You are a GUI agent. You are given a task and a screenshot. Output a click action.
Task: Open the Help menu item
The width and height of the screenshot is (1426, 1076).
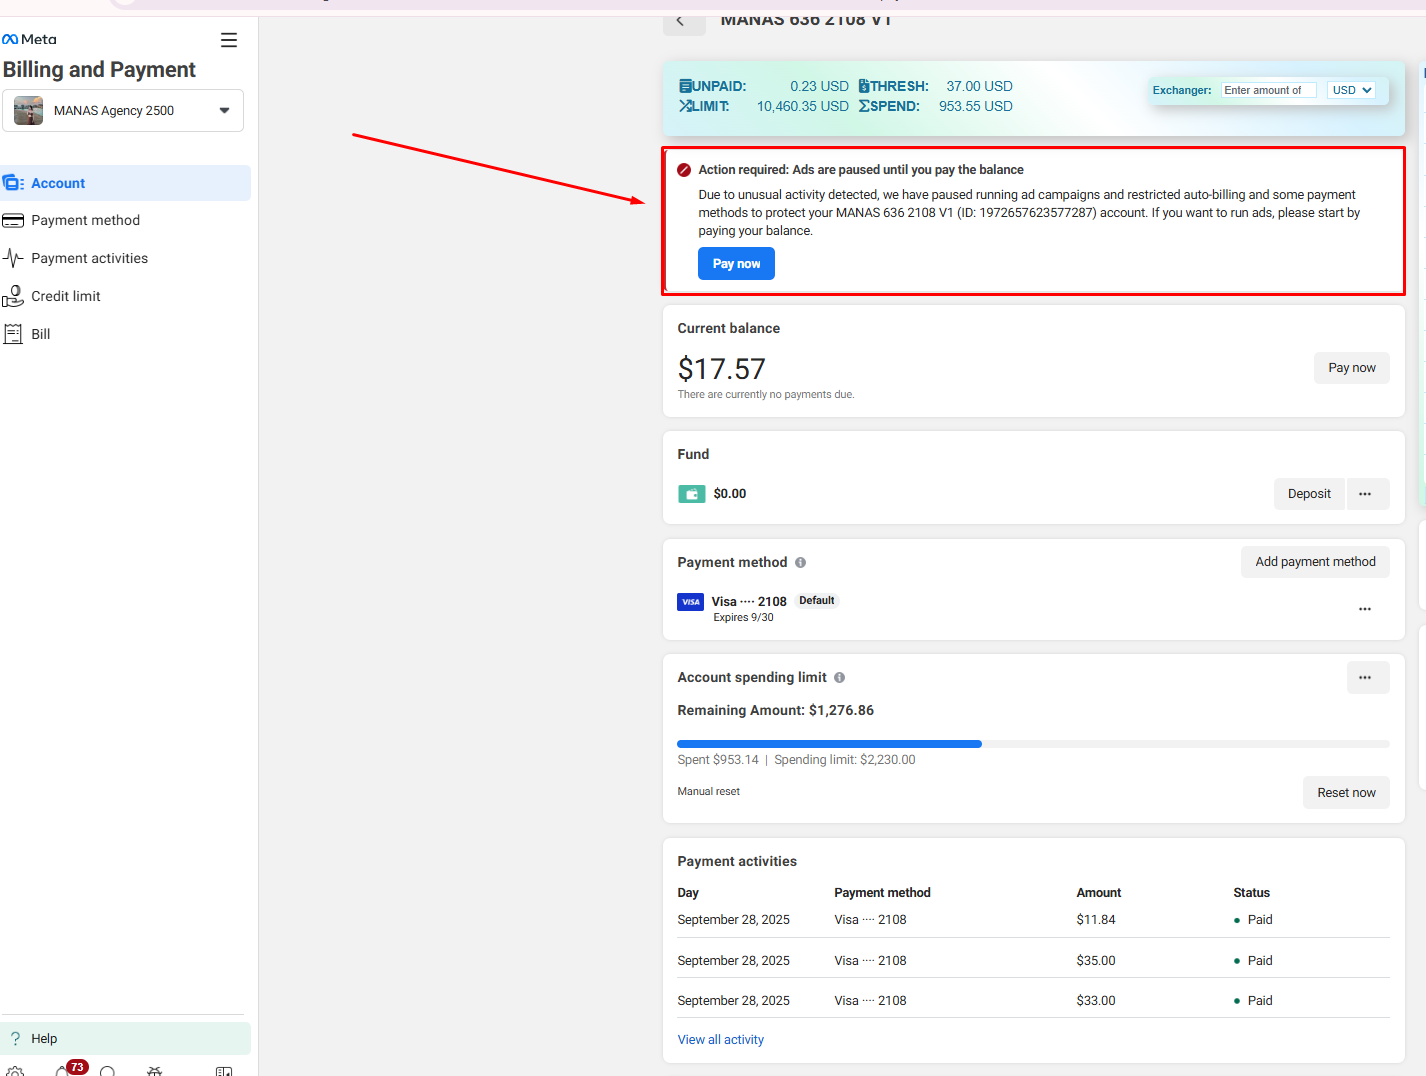125,1038
